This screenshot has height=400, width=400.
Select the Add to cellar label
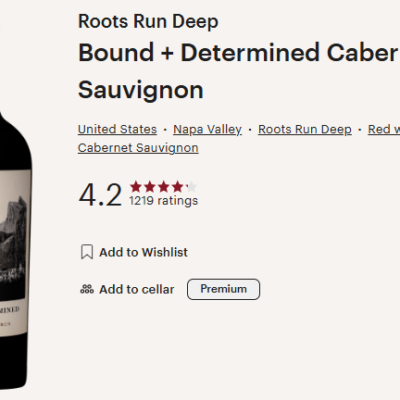(137, 289)
